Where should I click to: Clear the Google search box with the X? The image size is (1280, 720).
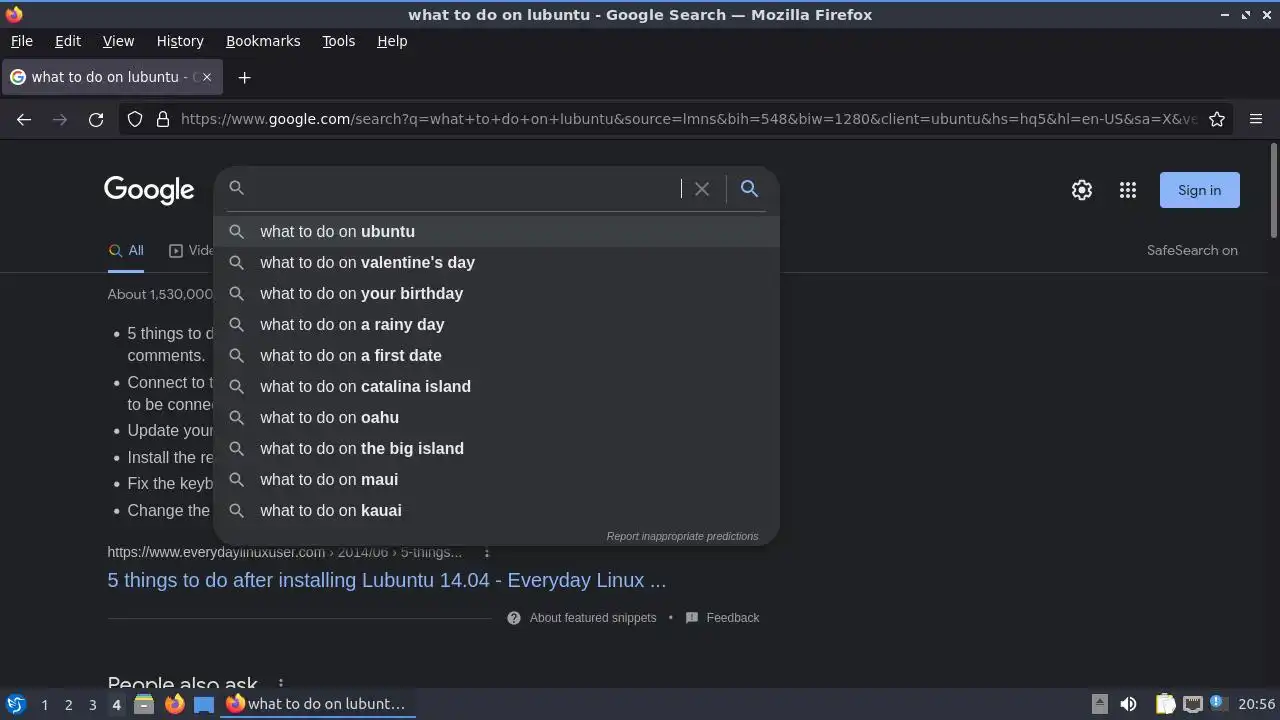click(x=702, y=189)
